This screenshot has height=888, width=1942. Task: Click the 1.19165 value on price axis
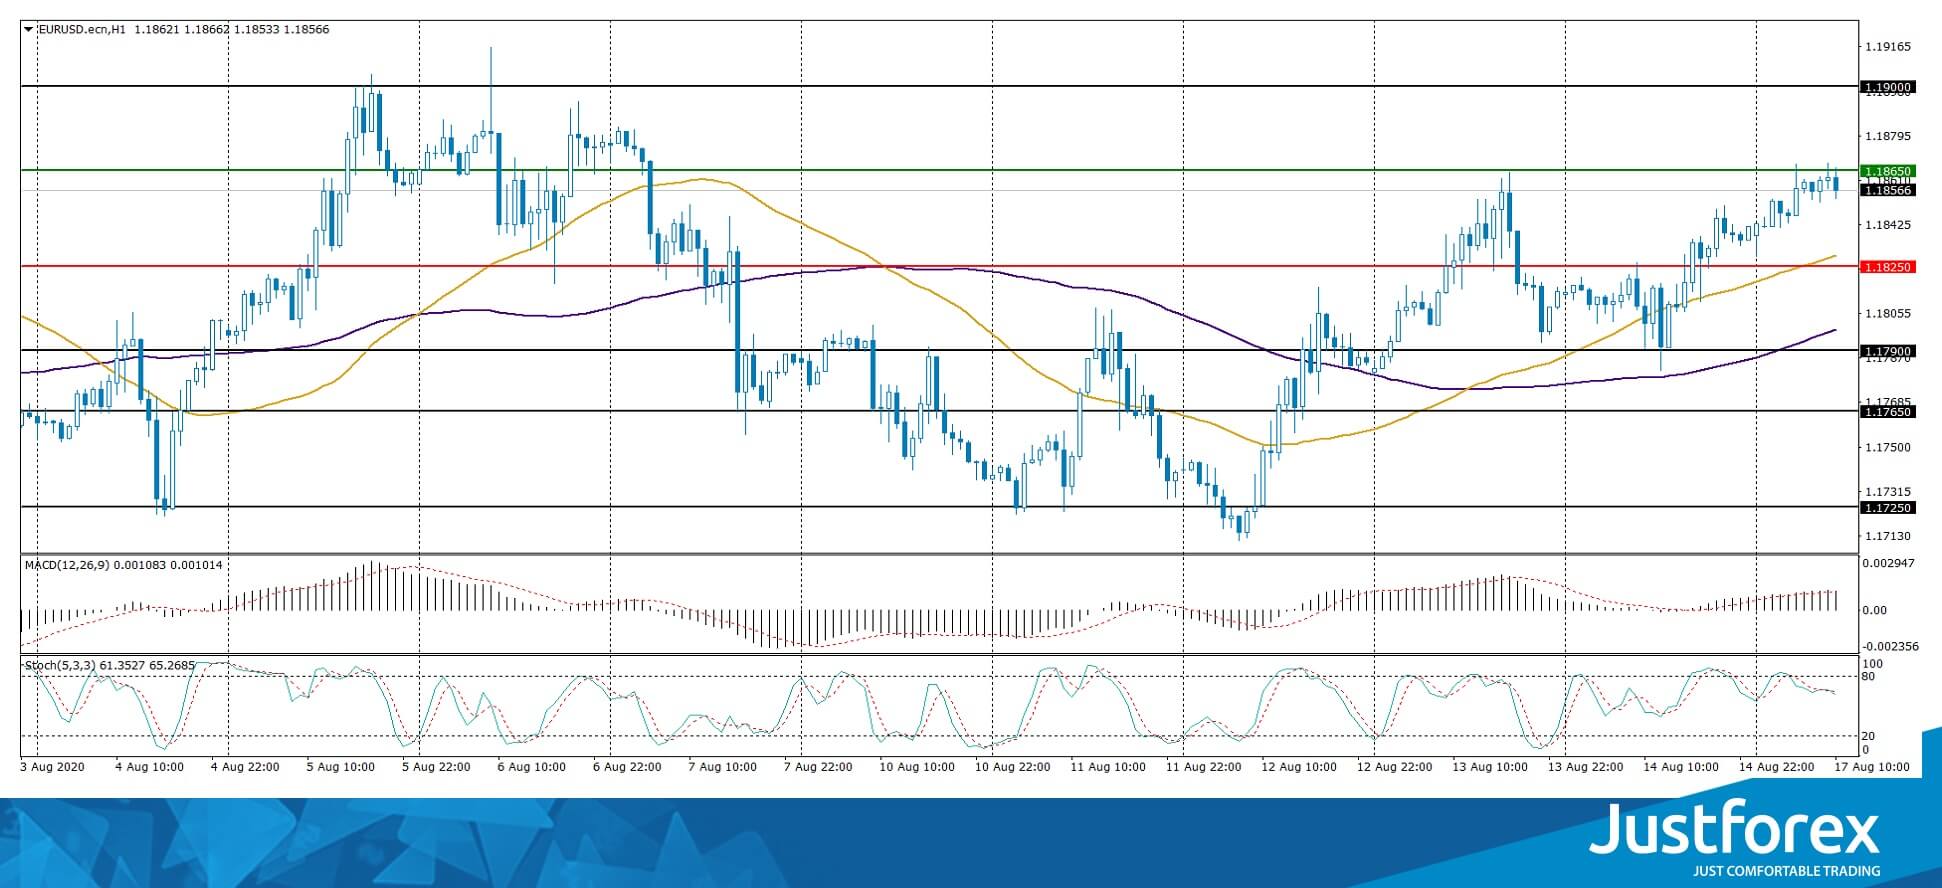point(1888,47)
